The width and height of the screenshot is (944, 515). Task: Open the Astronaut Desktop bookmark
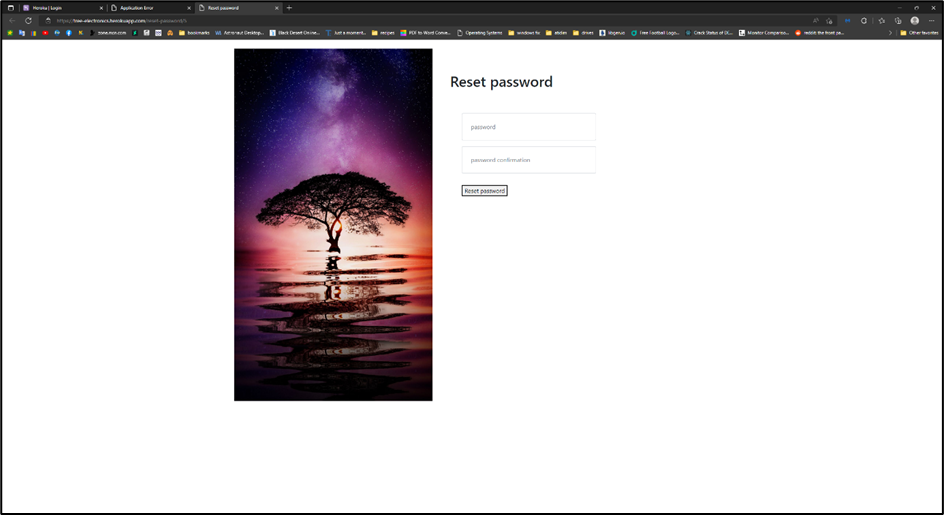coord(239,33)
